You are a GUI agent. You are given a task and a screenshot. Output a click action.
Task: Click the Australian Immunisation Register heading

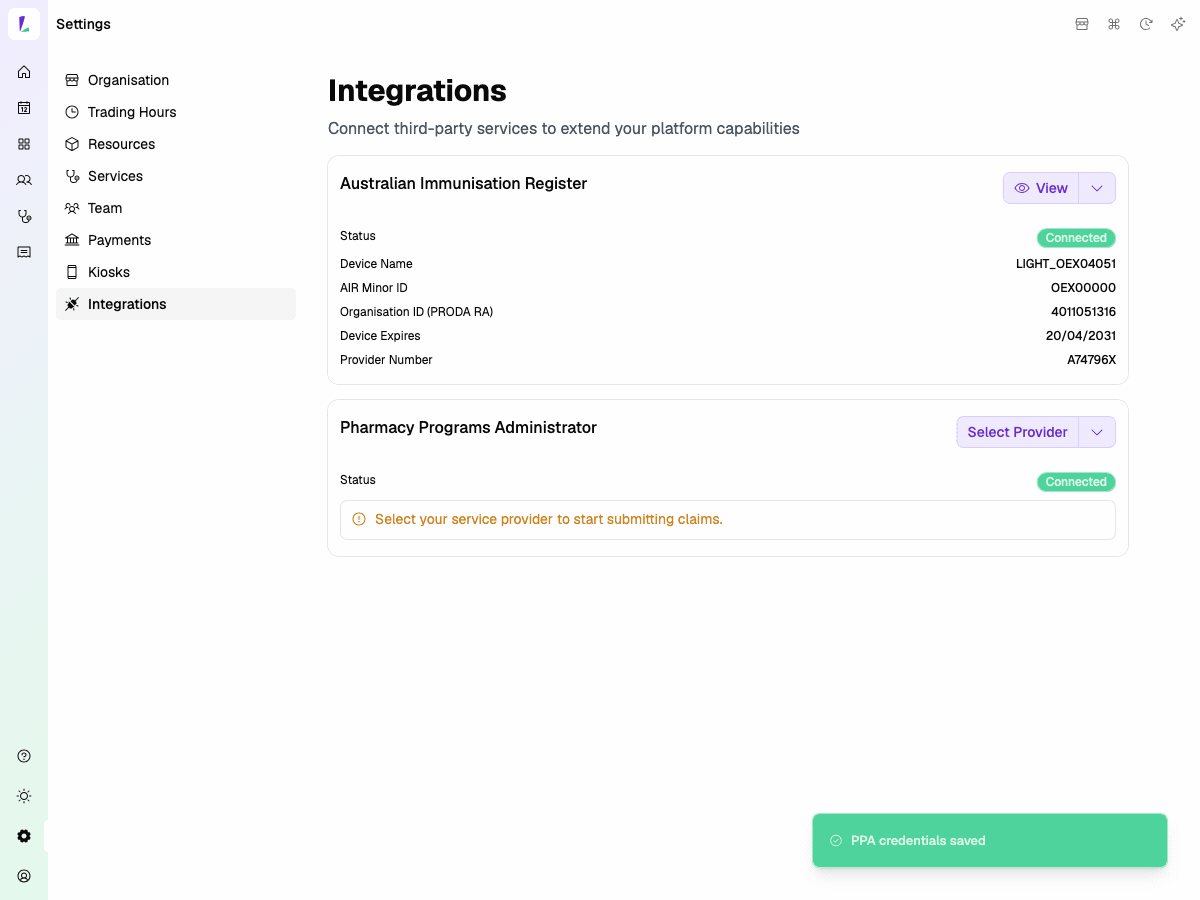[464, 183]
